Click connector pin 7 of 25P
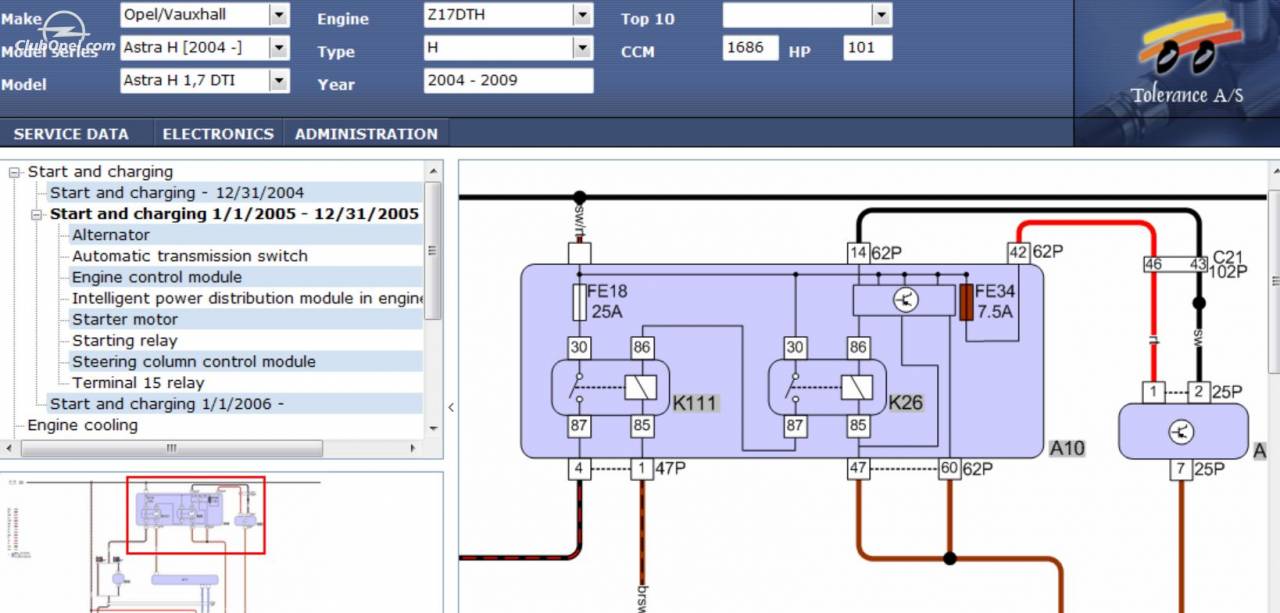Image resolution: width=1280 pixels, height=613 pixels. tap(1181, 468)
